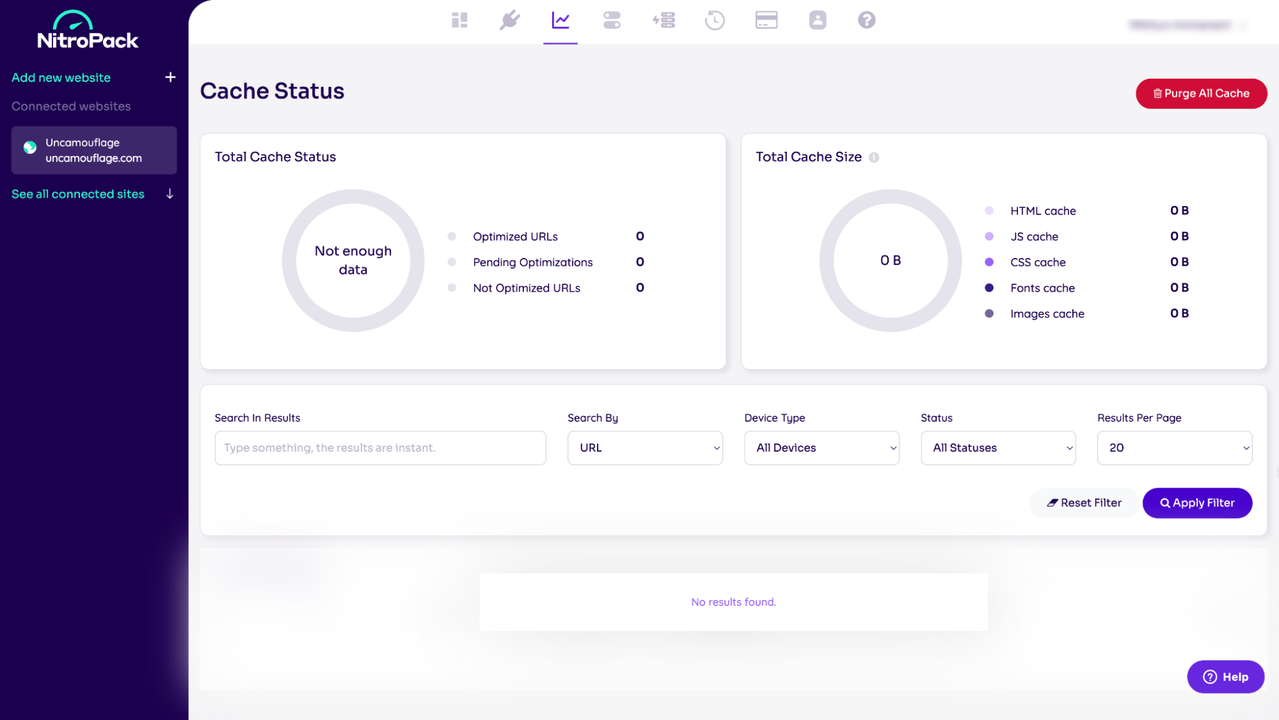Apply the current filter settings
The image size is (1279, 720).
coord(1197,502)
